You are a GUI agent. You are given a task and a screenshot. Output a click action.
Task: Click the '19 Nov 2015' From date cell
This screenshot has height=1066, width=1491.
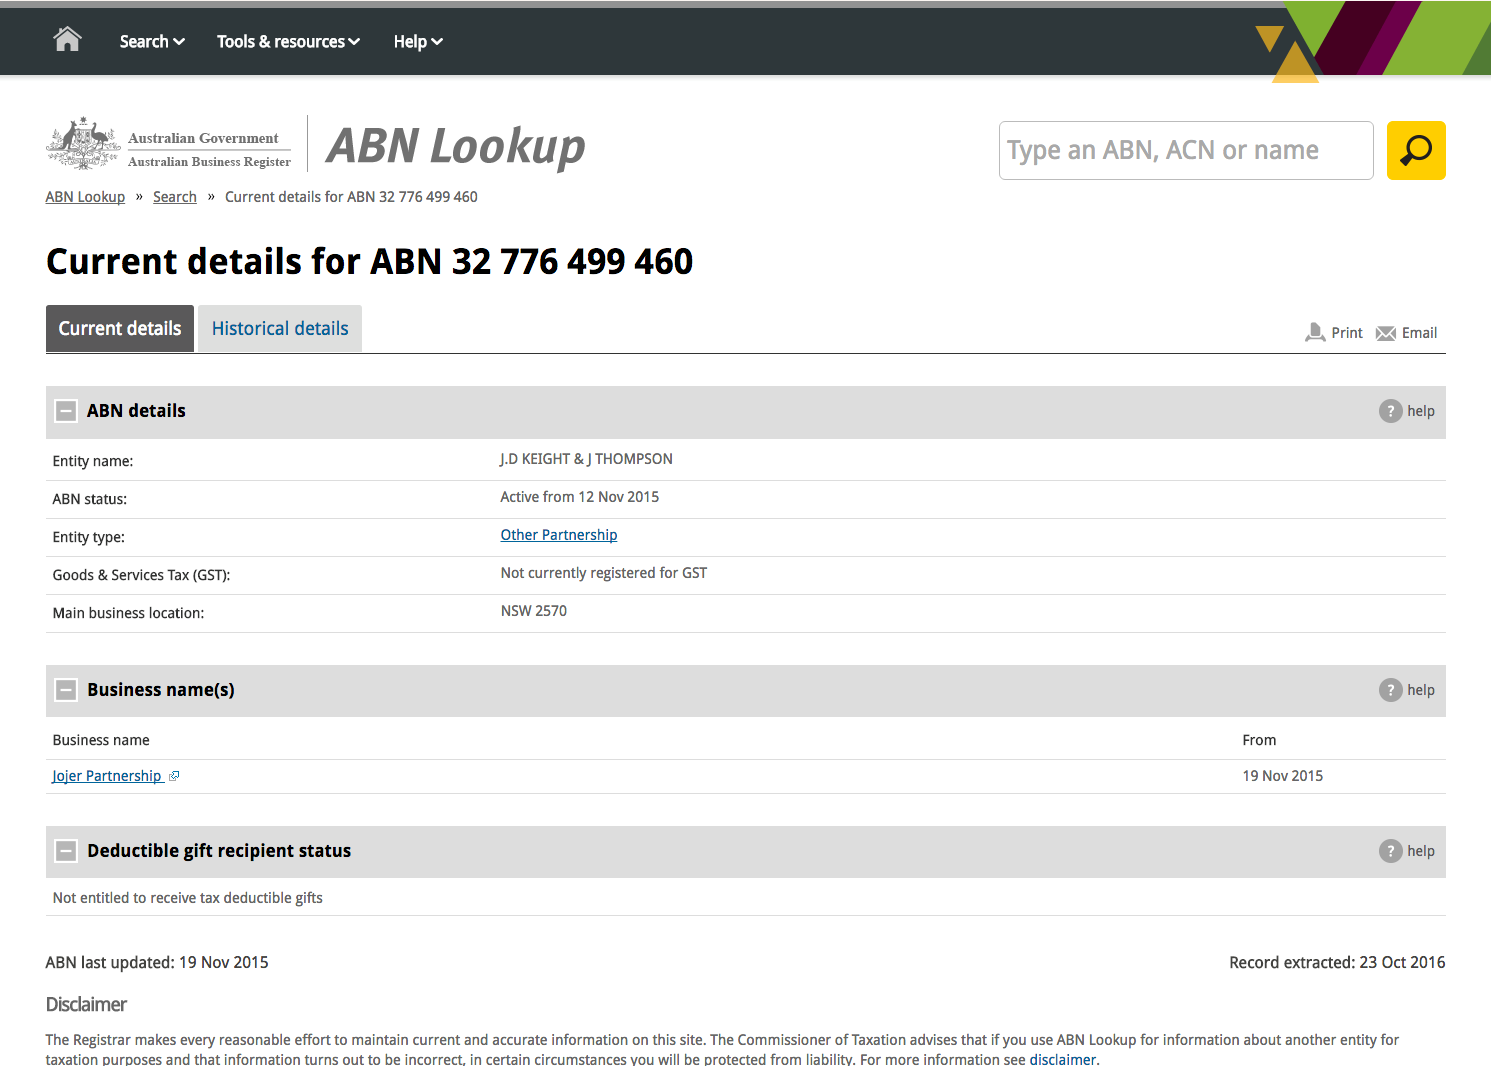pos(1283,776)
